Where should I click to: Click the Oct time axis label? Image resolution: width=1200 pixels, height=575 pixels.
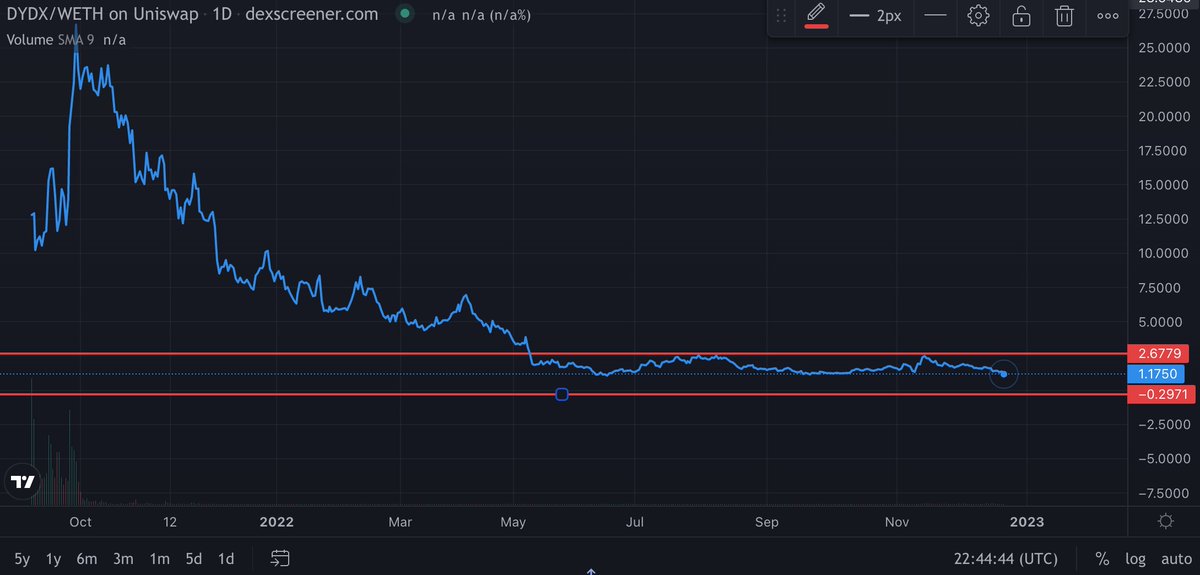(80, 521)
